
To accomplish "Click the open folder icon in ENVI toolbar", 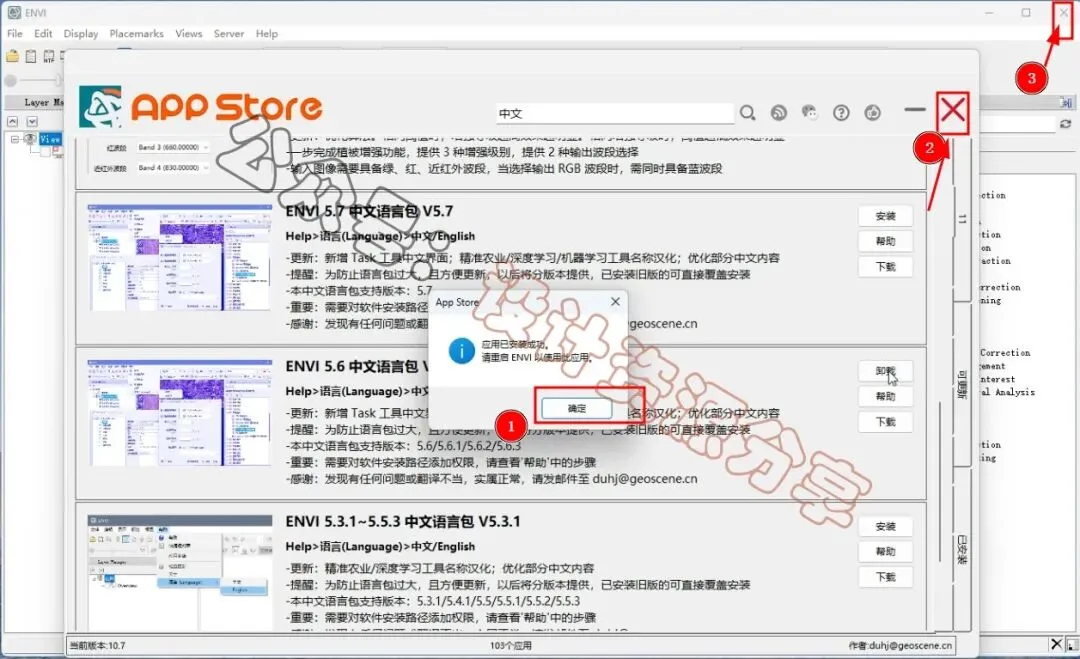I will click(x=12, y=56).
